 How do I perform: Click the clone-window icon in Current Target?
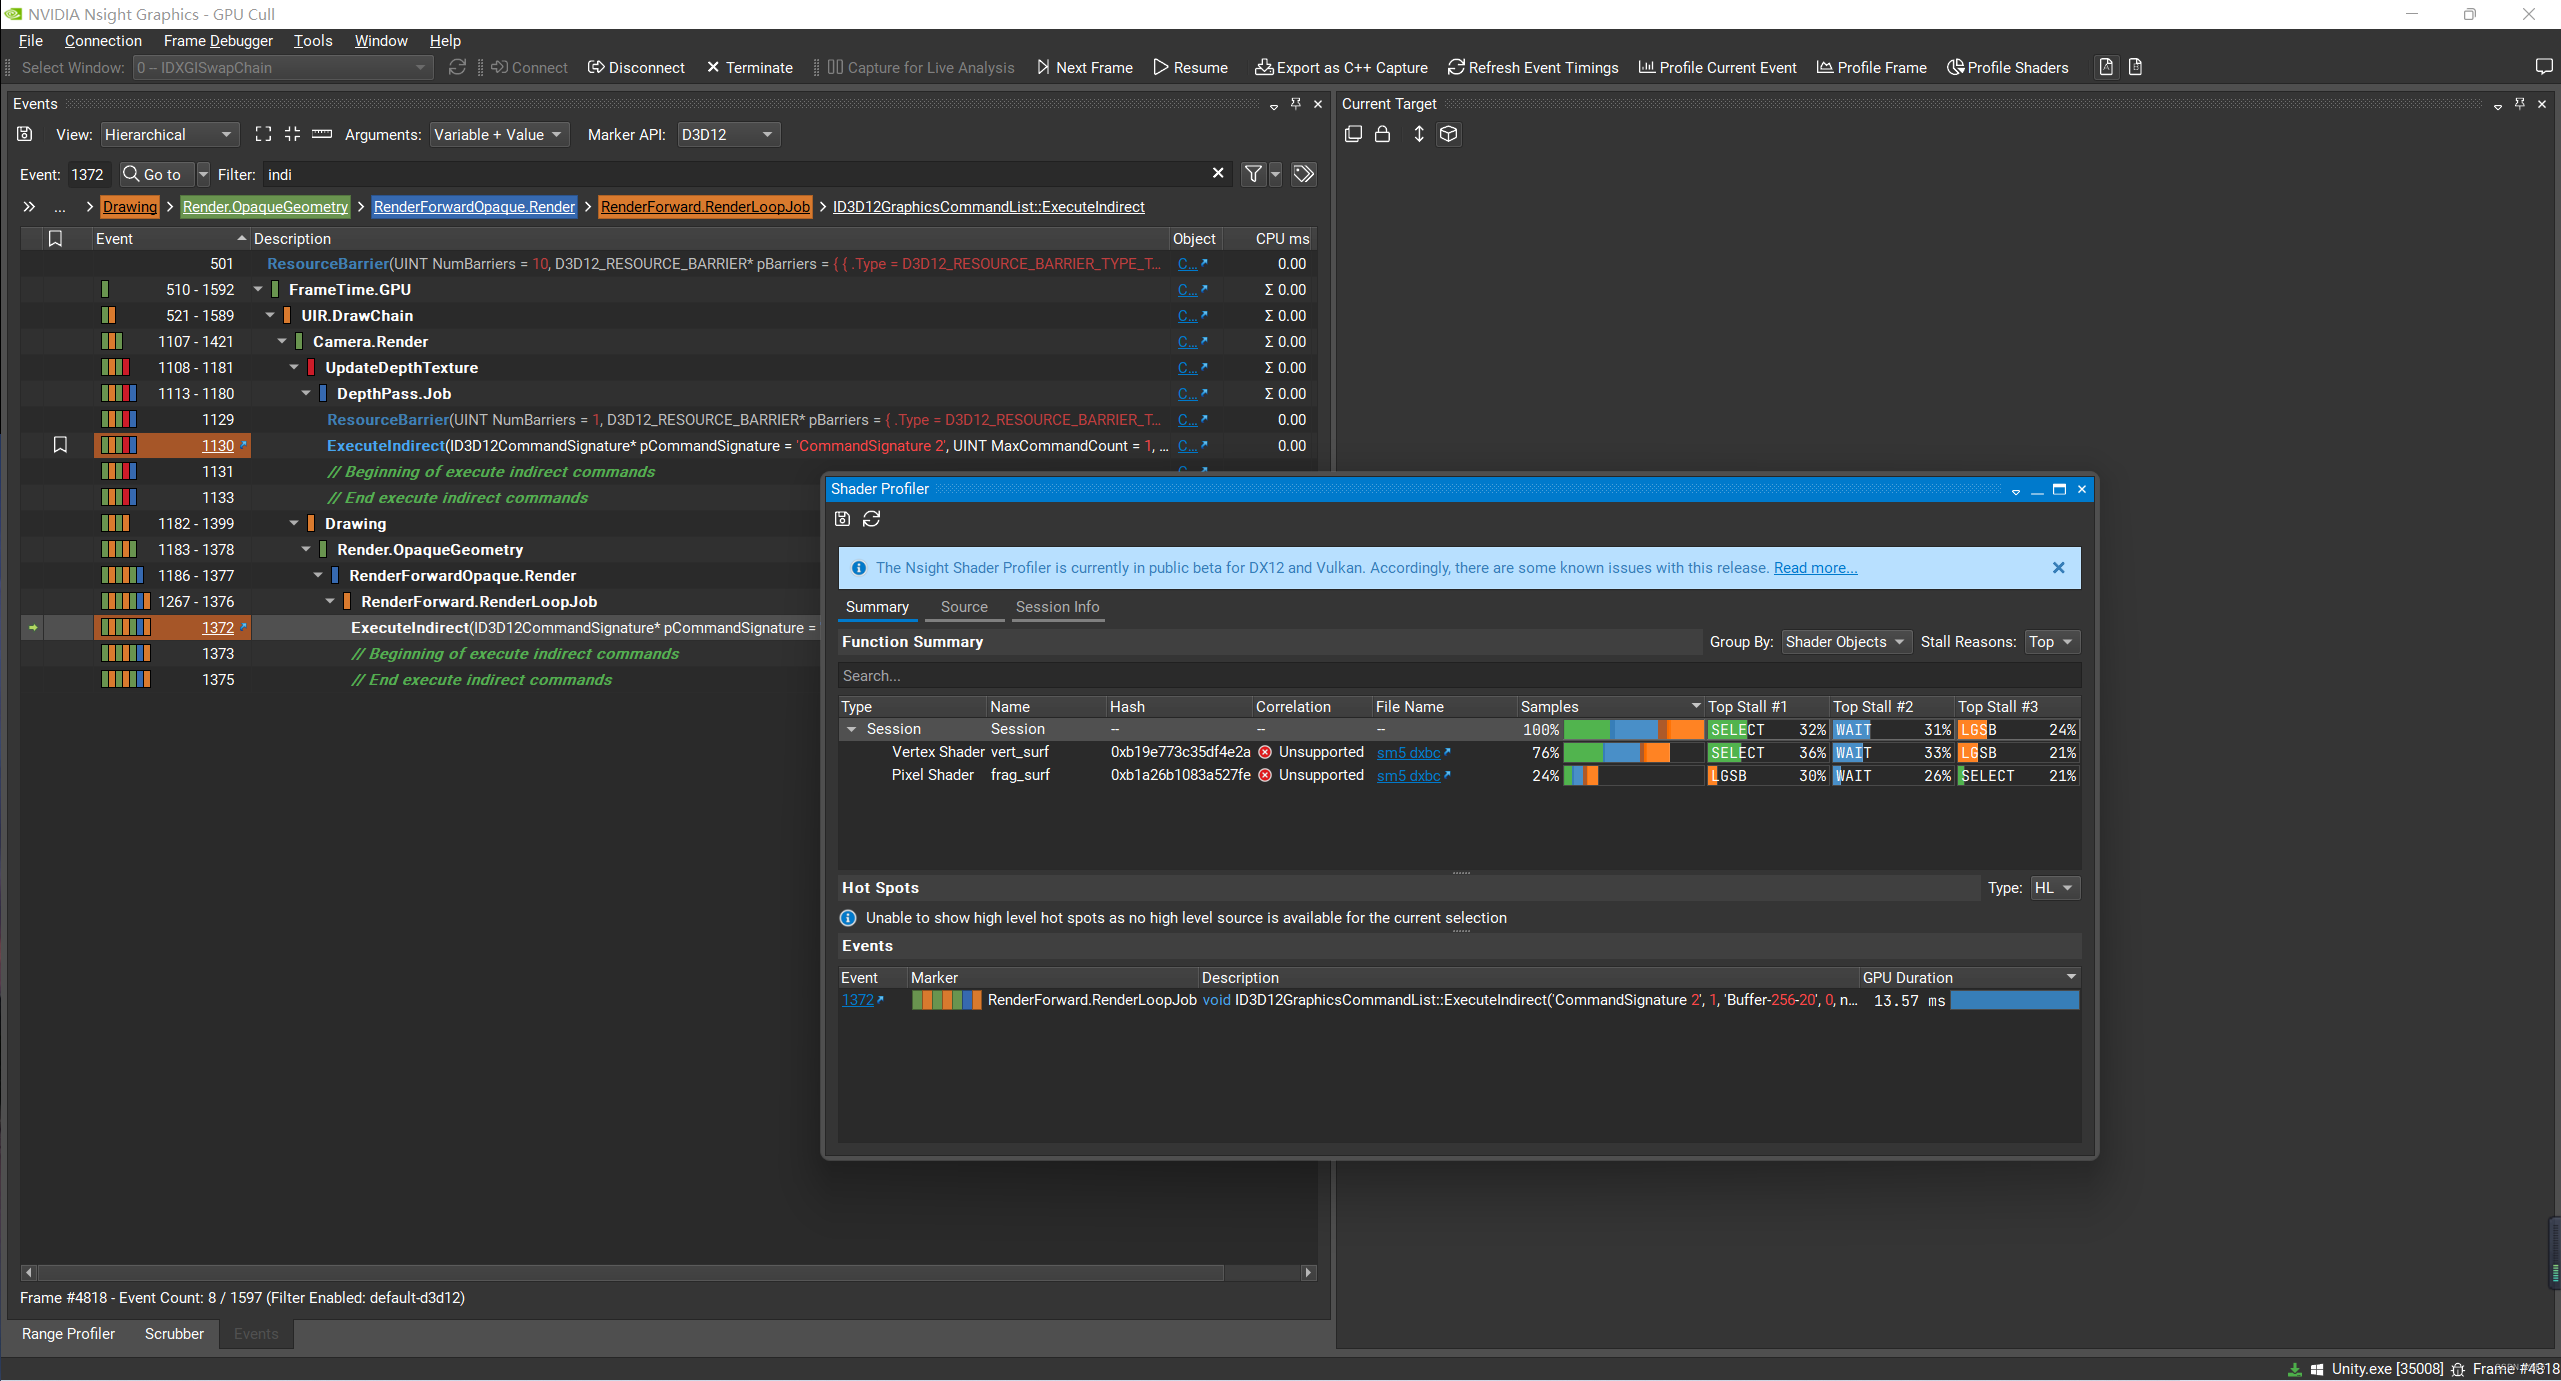[1353, 134]
